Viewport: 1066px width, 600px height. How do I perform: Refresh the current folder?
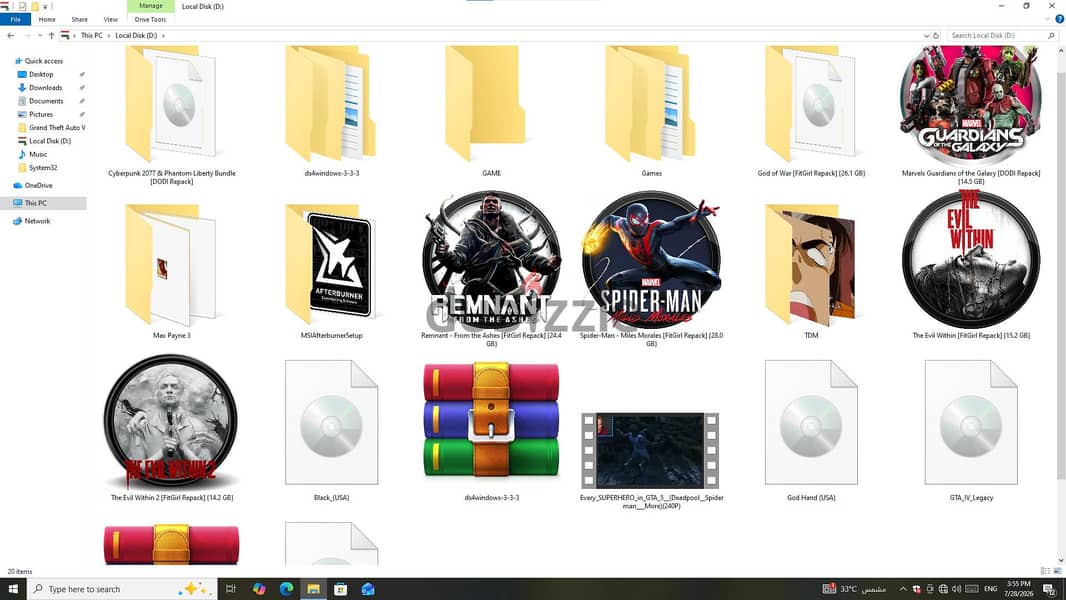936,35
